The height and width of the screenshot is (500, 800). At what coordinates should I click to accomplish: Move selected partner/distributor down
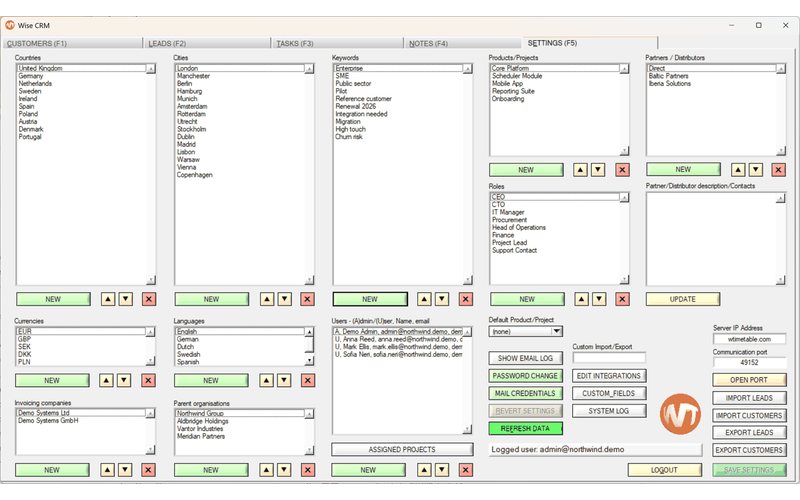tap(756, 169)
